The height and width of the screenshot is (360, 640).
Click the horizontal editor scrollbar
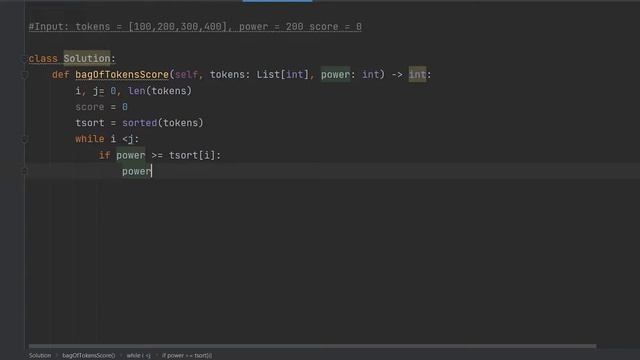[x=312, y=346]
